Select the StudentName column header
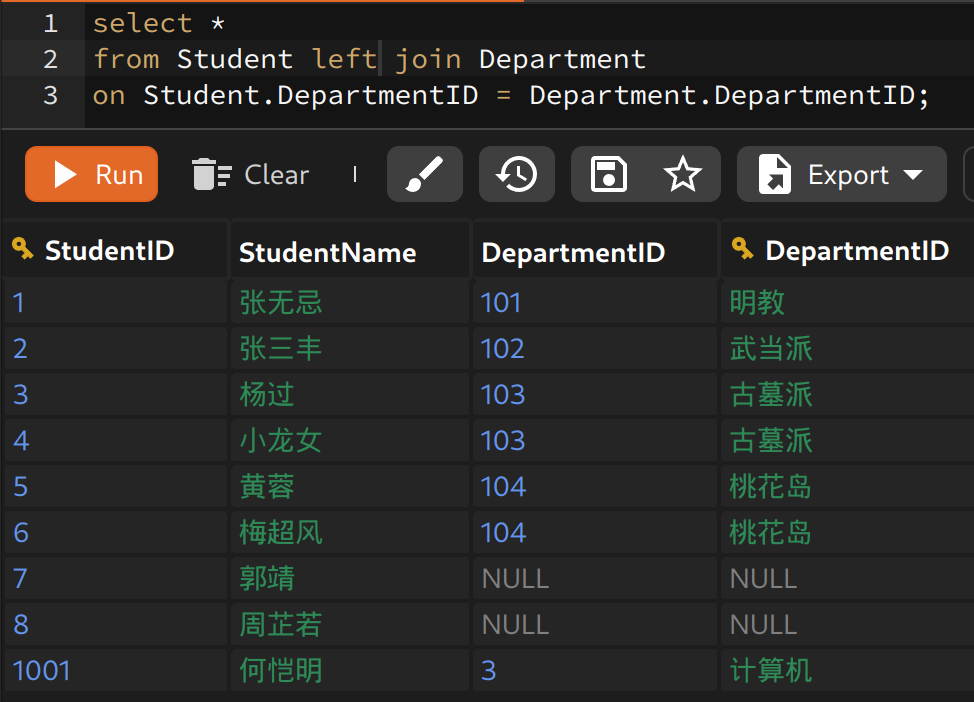 pos(327,252)
